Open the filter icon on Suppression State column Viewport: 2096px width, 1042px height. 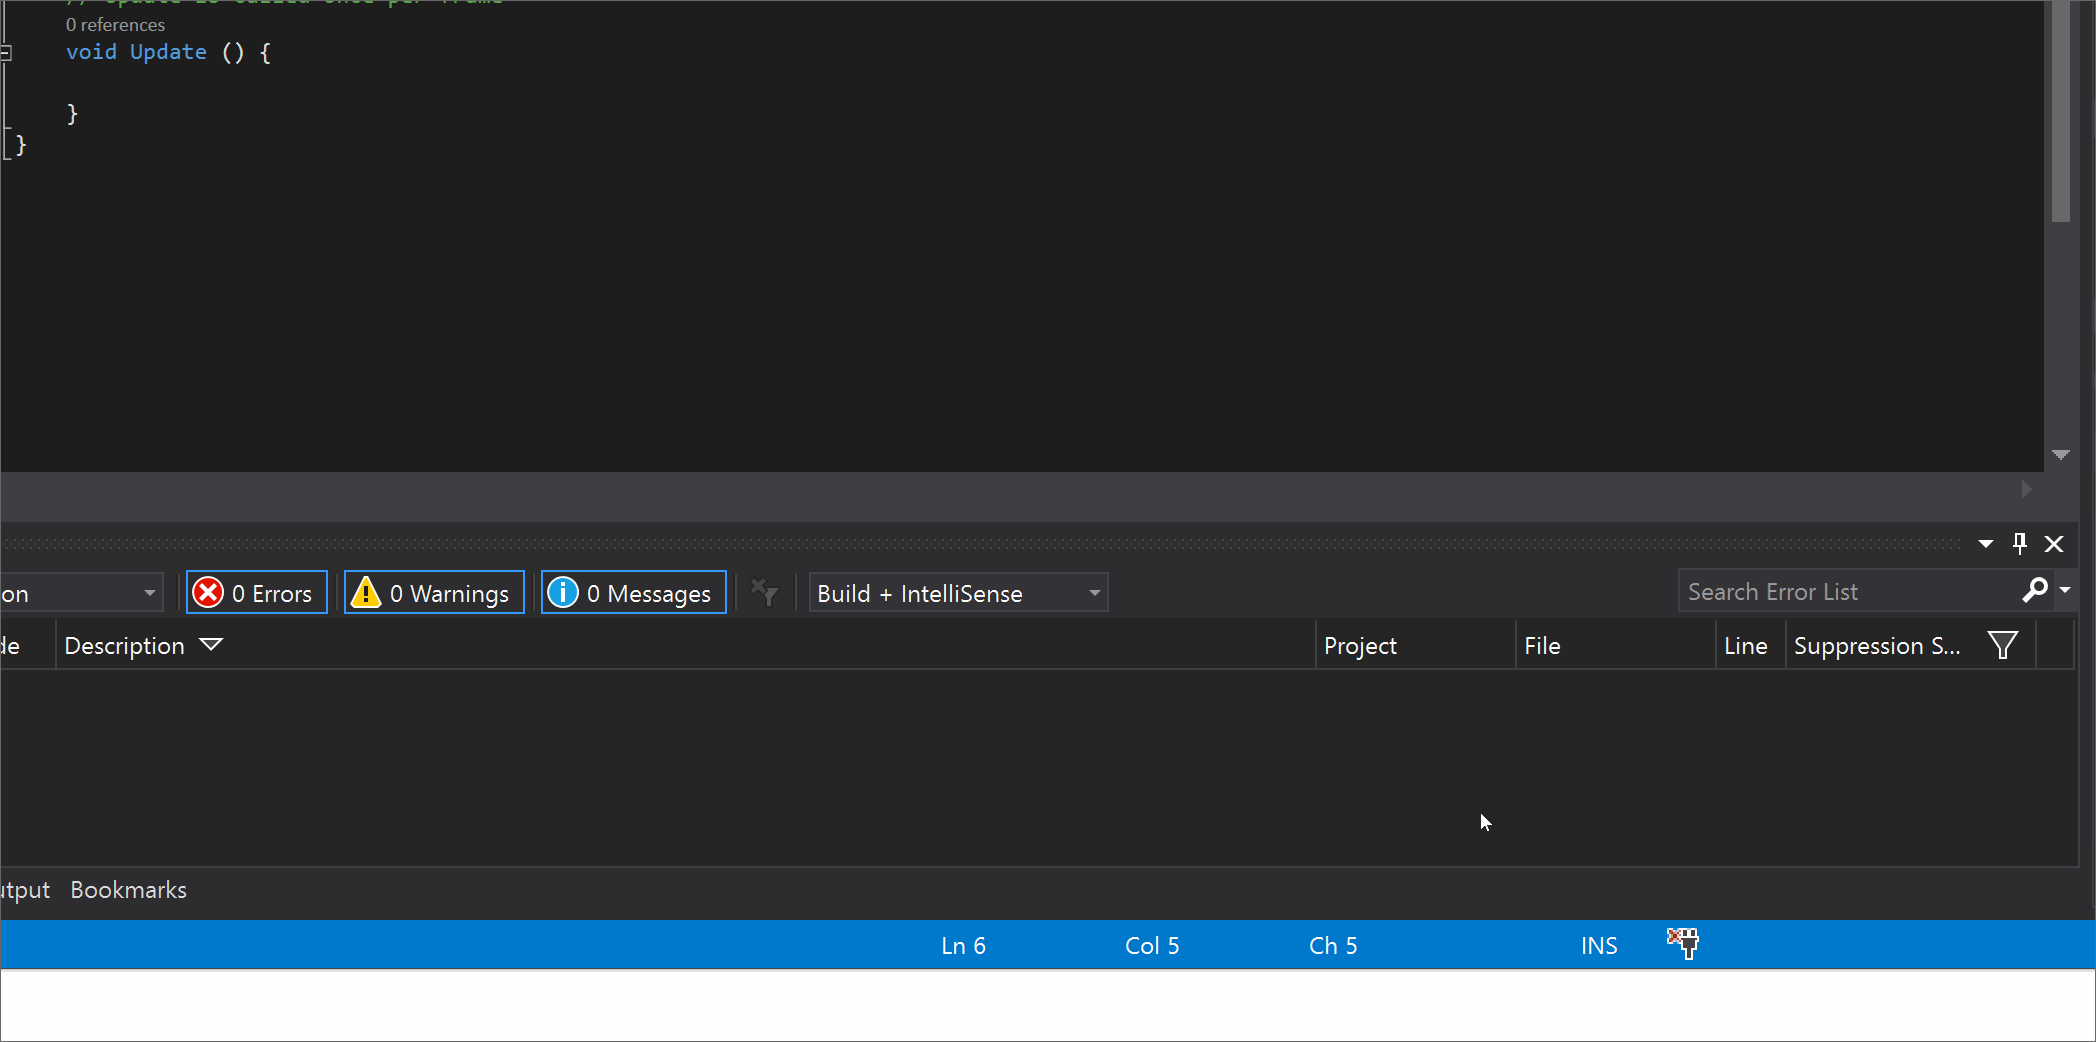pyautogui.click(x=2003, y=644)
